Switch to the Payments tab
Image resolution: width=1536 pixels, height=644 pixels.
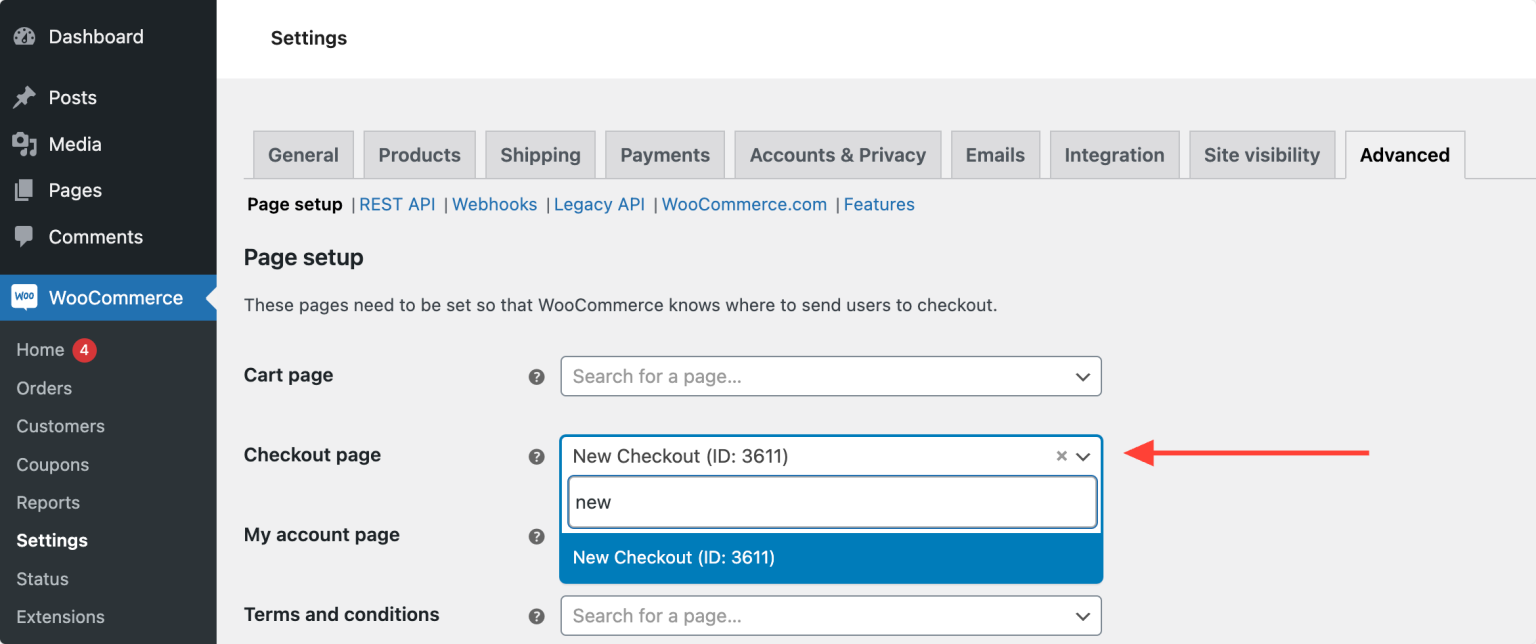tap(664, 155)
